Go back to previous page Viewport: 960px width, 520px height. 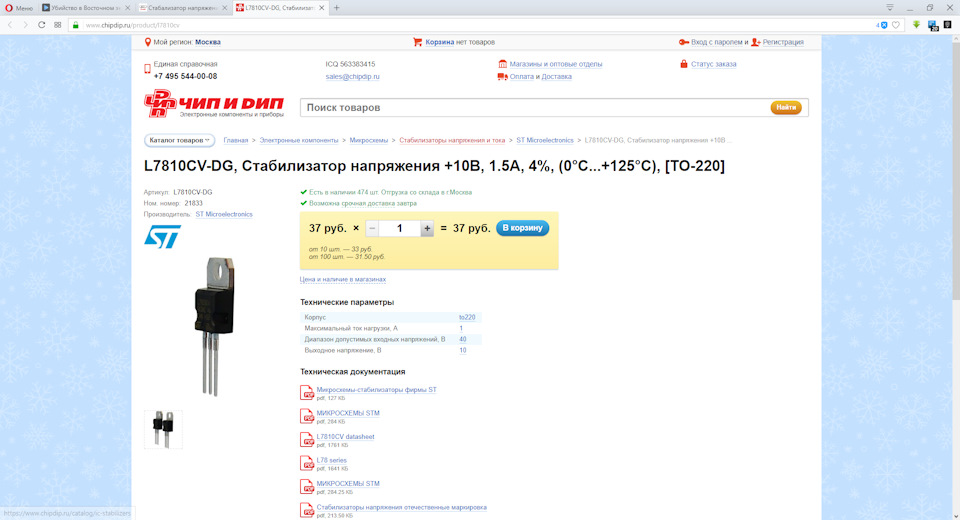click(10, 25)
